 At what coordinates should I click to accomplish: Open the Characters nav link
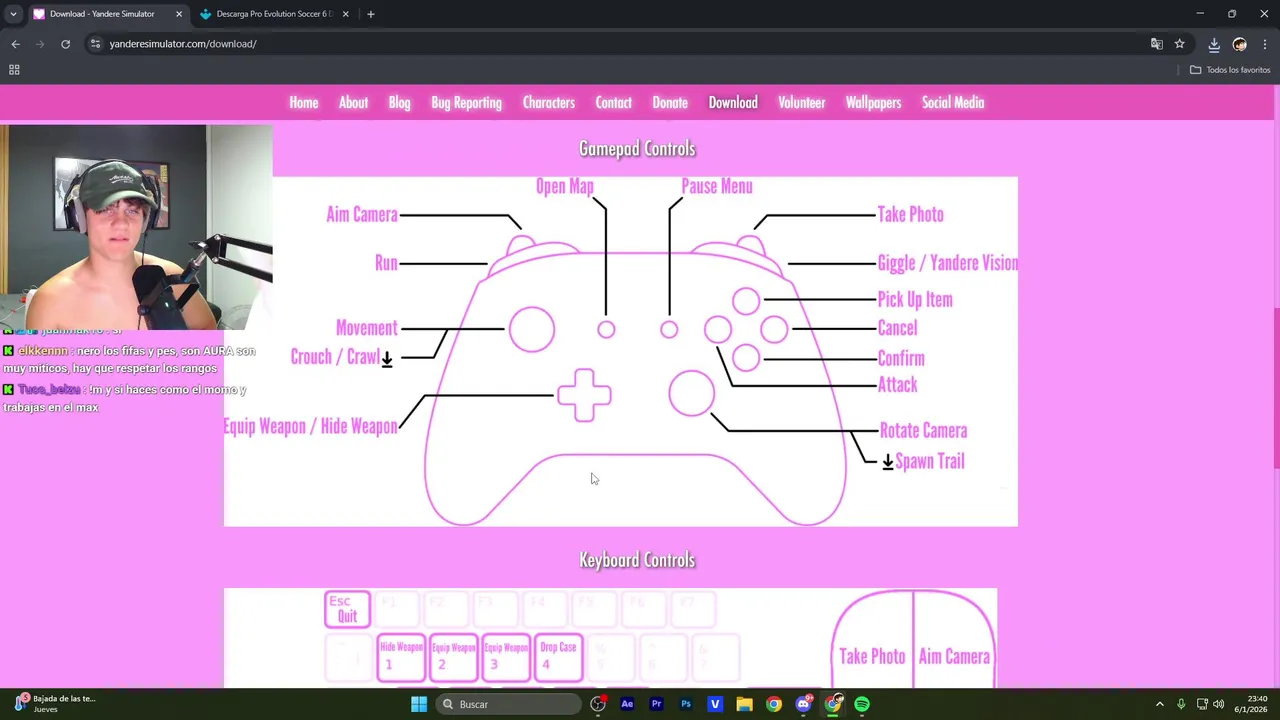coord(549,102)
